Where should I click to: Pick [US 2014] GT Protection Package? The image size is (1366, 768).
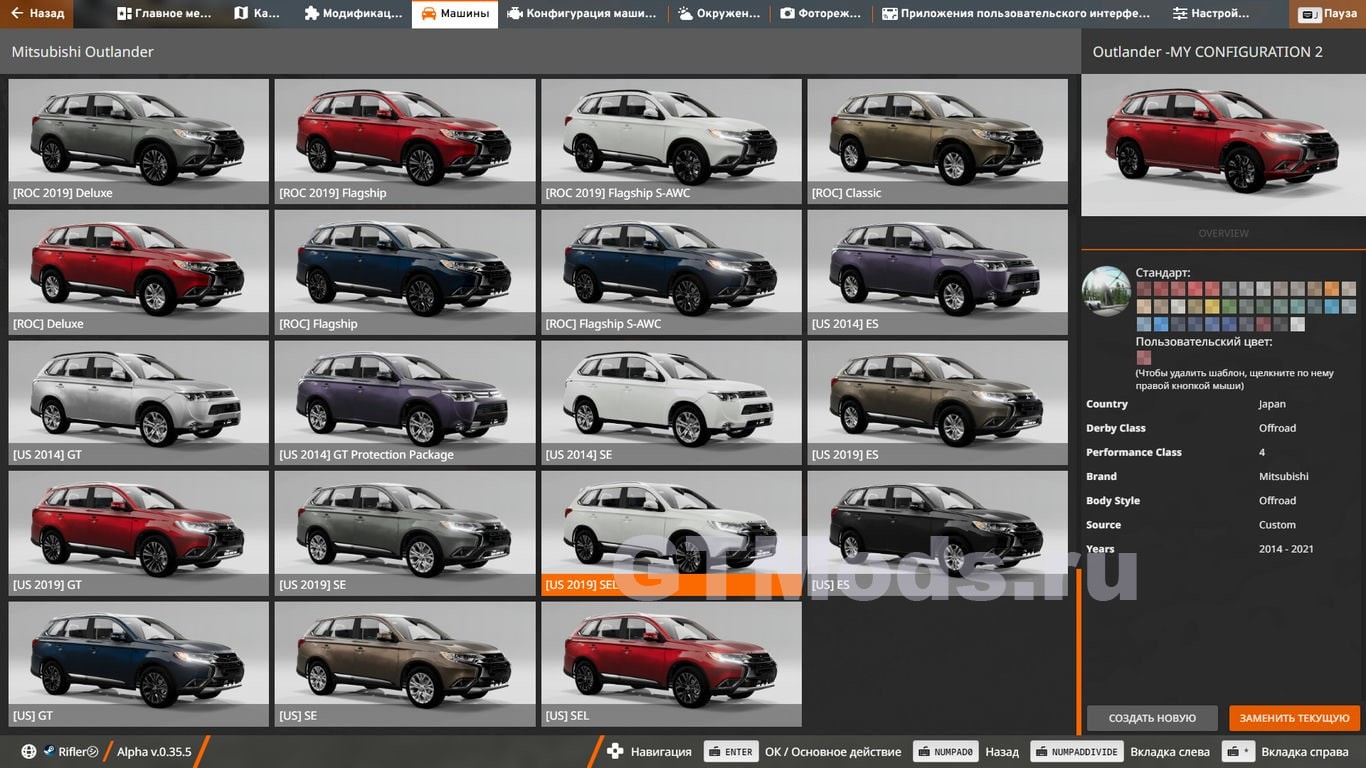tap(405, 403)
